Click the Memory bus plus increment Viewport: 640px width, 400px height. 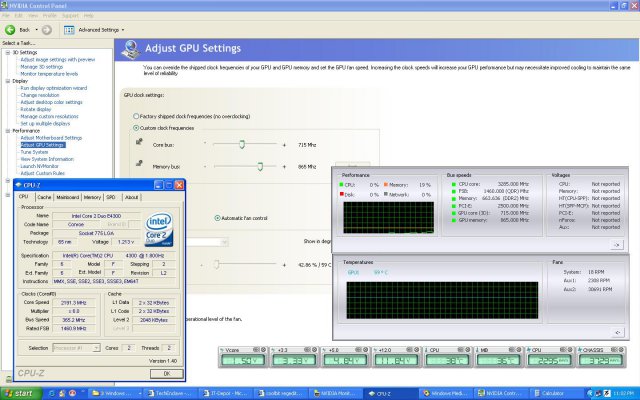pyautogui.click(x=284, y=167)
